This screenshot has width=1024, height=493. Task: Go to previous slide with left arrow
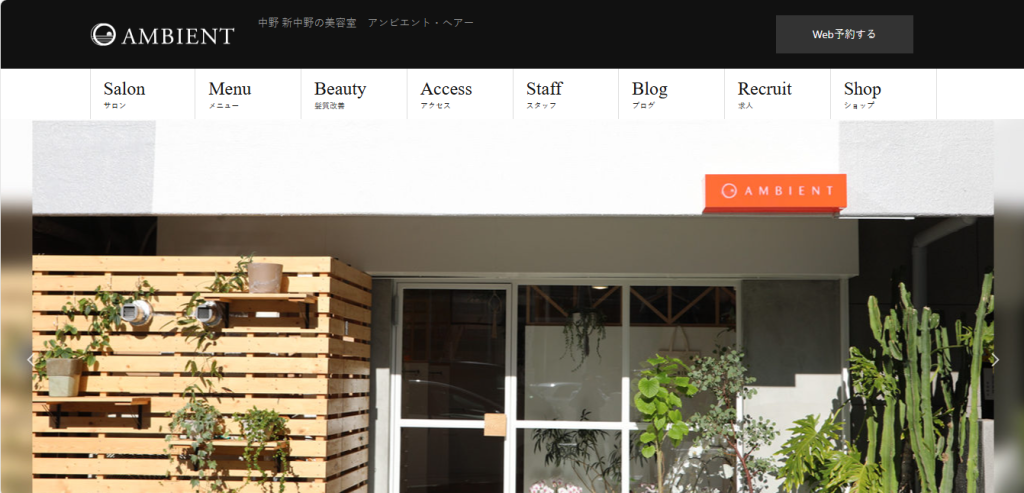pyautogui.click(x=29, y=359)
